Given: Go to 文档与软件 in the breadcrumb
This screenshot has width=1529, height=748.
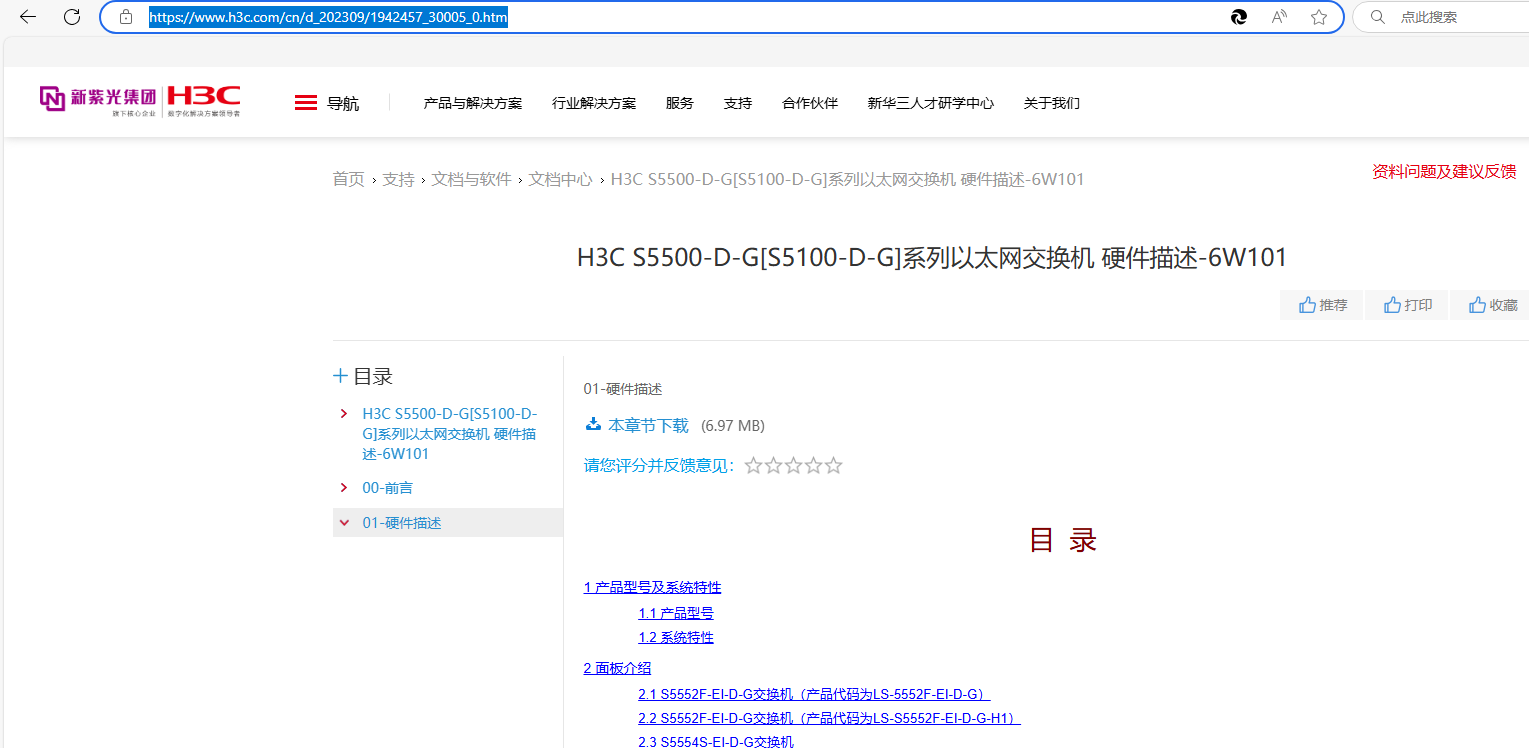Looking at the screenshot, I should [x=471, y=179].
